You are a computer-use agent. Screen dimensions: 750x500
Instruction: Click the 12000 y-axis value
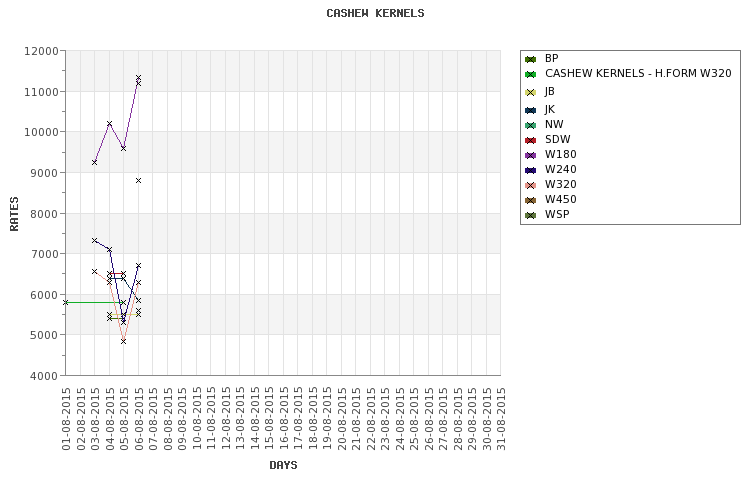pyautogui.click(x=41, y=51)
